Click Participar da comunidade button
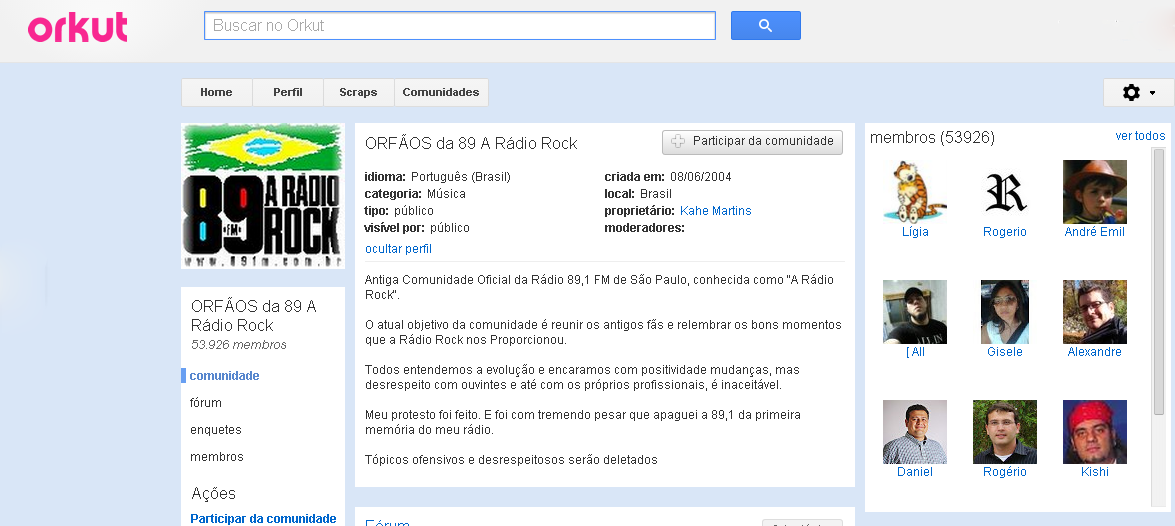The image size is (1175, 526). click(x=752, y=141)
